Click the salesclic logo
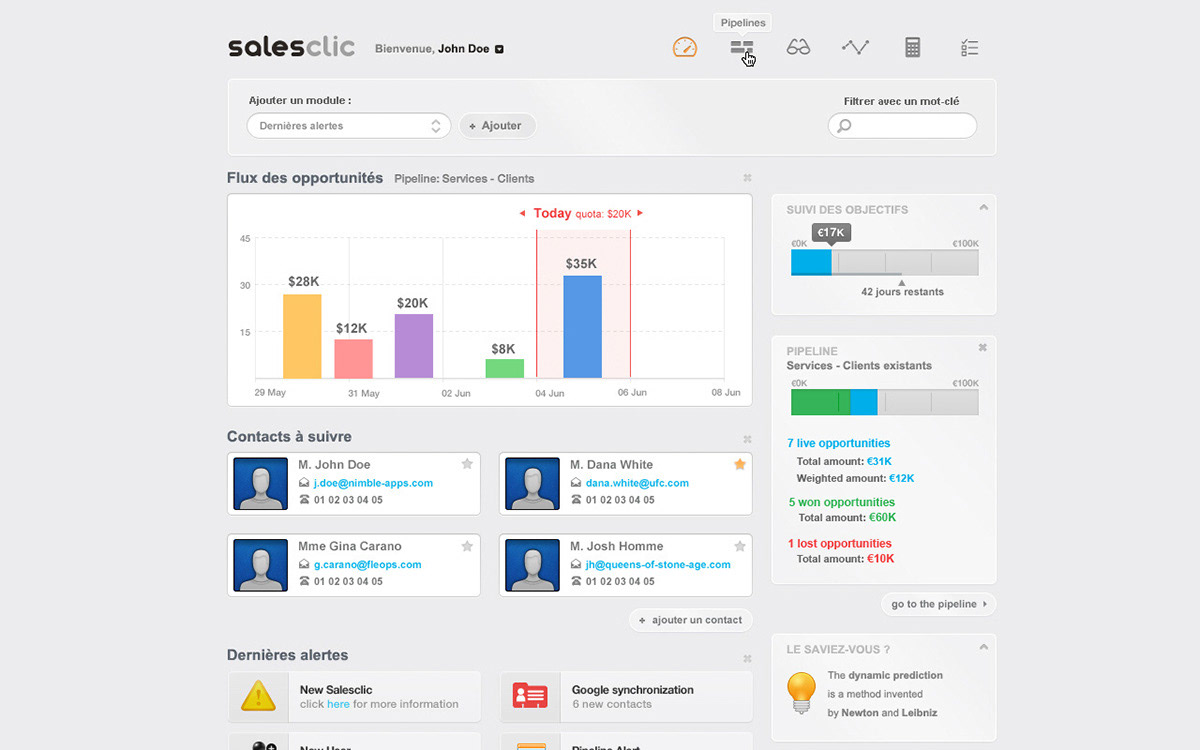The height and width of the screenshot is (750, 1200). [291, 47]
